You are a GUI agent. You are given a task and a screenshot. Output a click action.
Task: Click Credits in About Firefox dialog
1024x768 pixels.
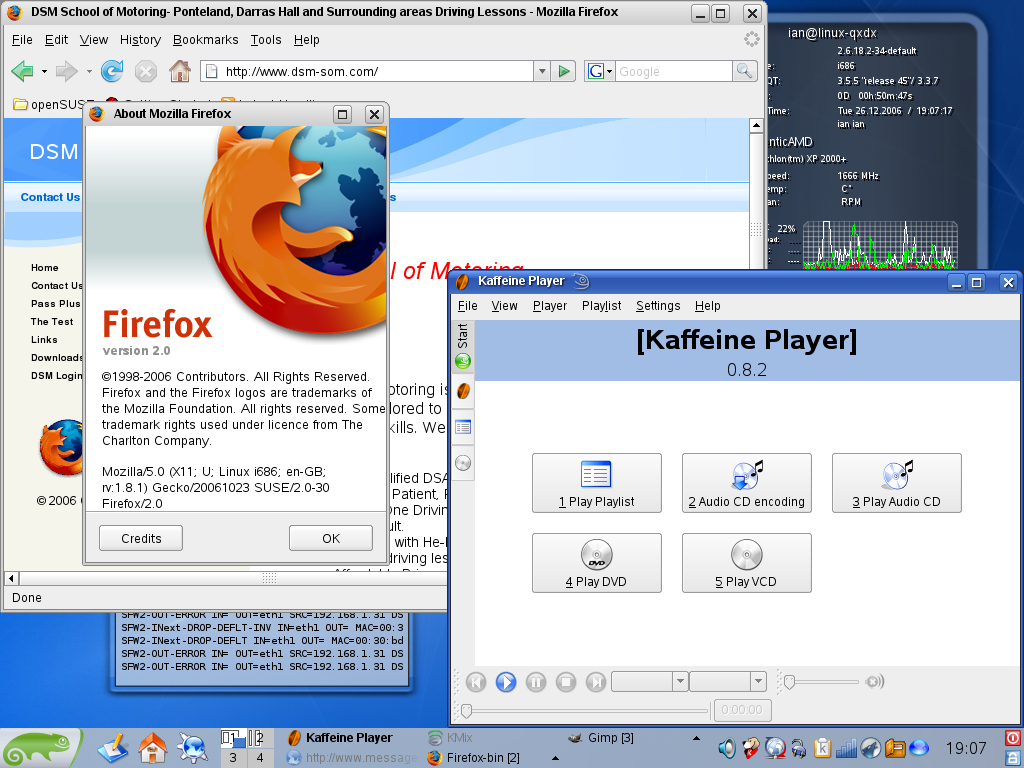click(141, 538)
